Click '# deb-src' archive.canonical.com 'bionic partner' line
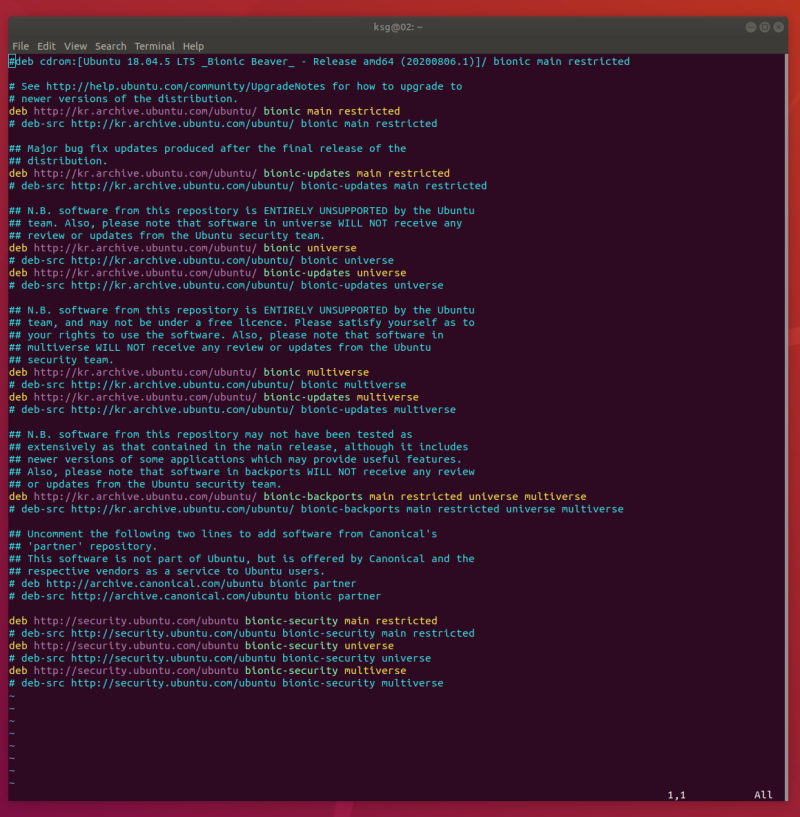This screenshot has width=800, height=817. click(195, 597)
